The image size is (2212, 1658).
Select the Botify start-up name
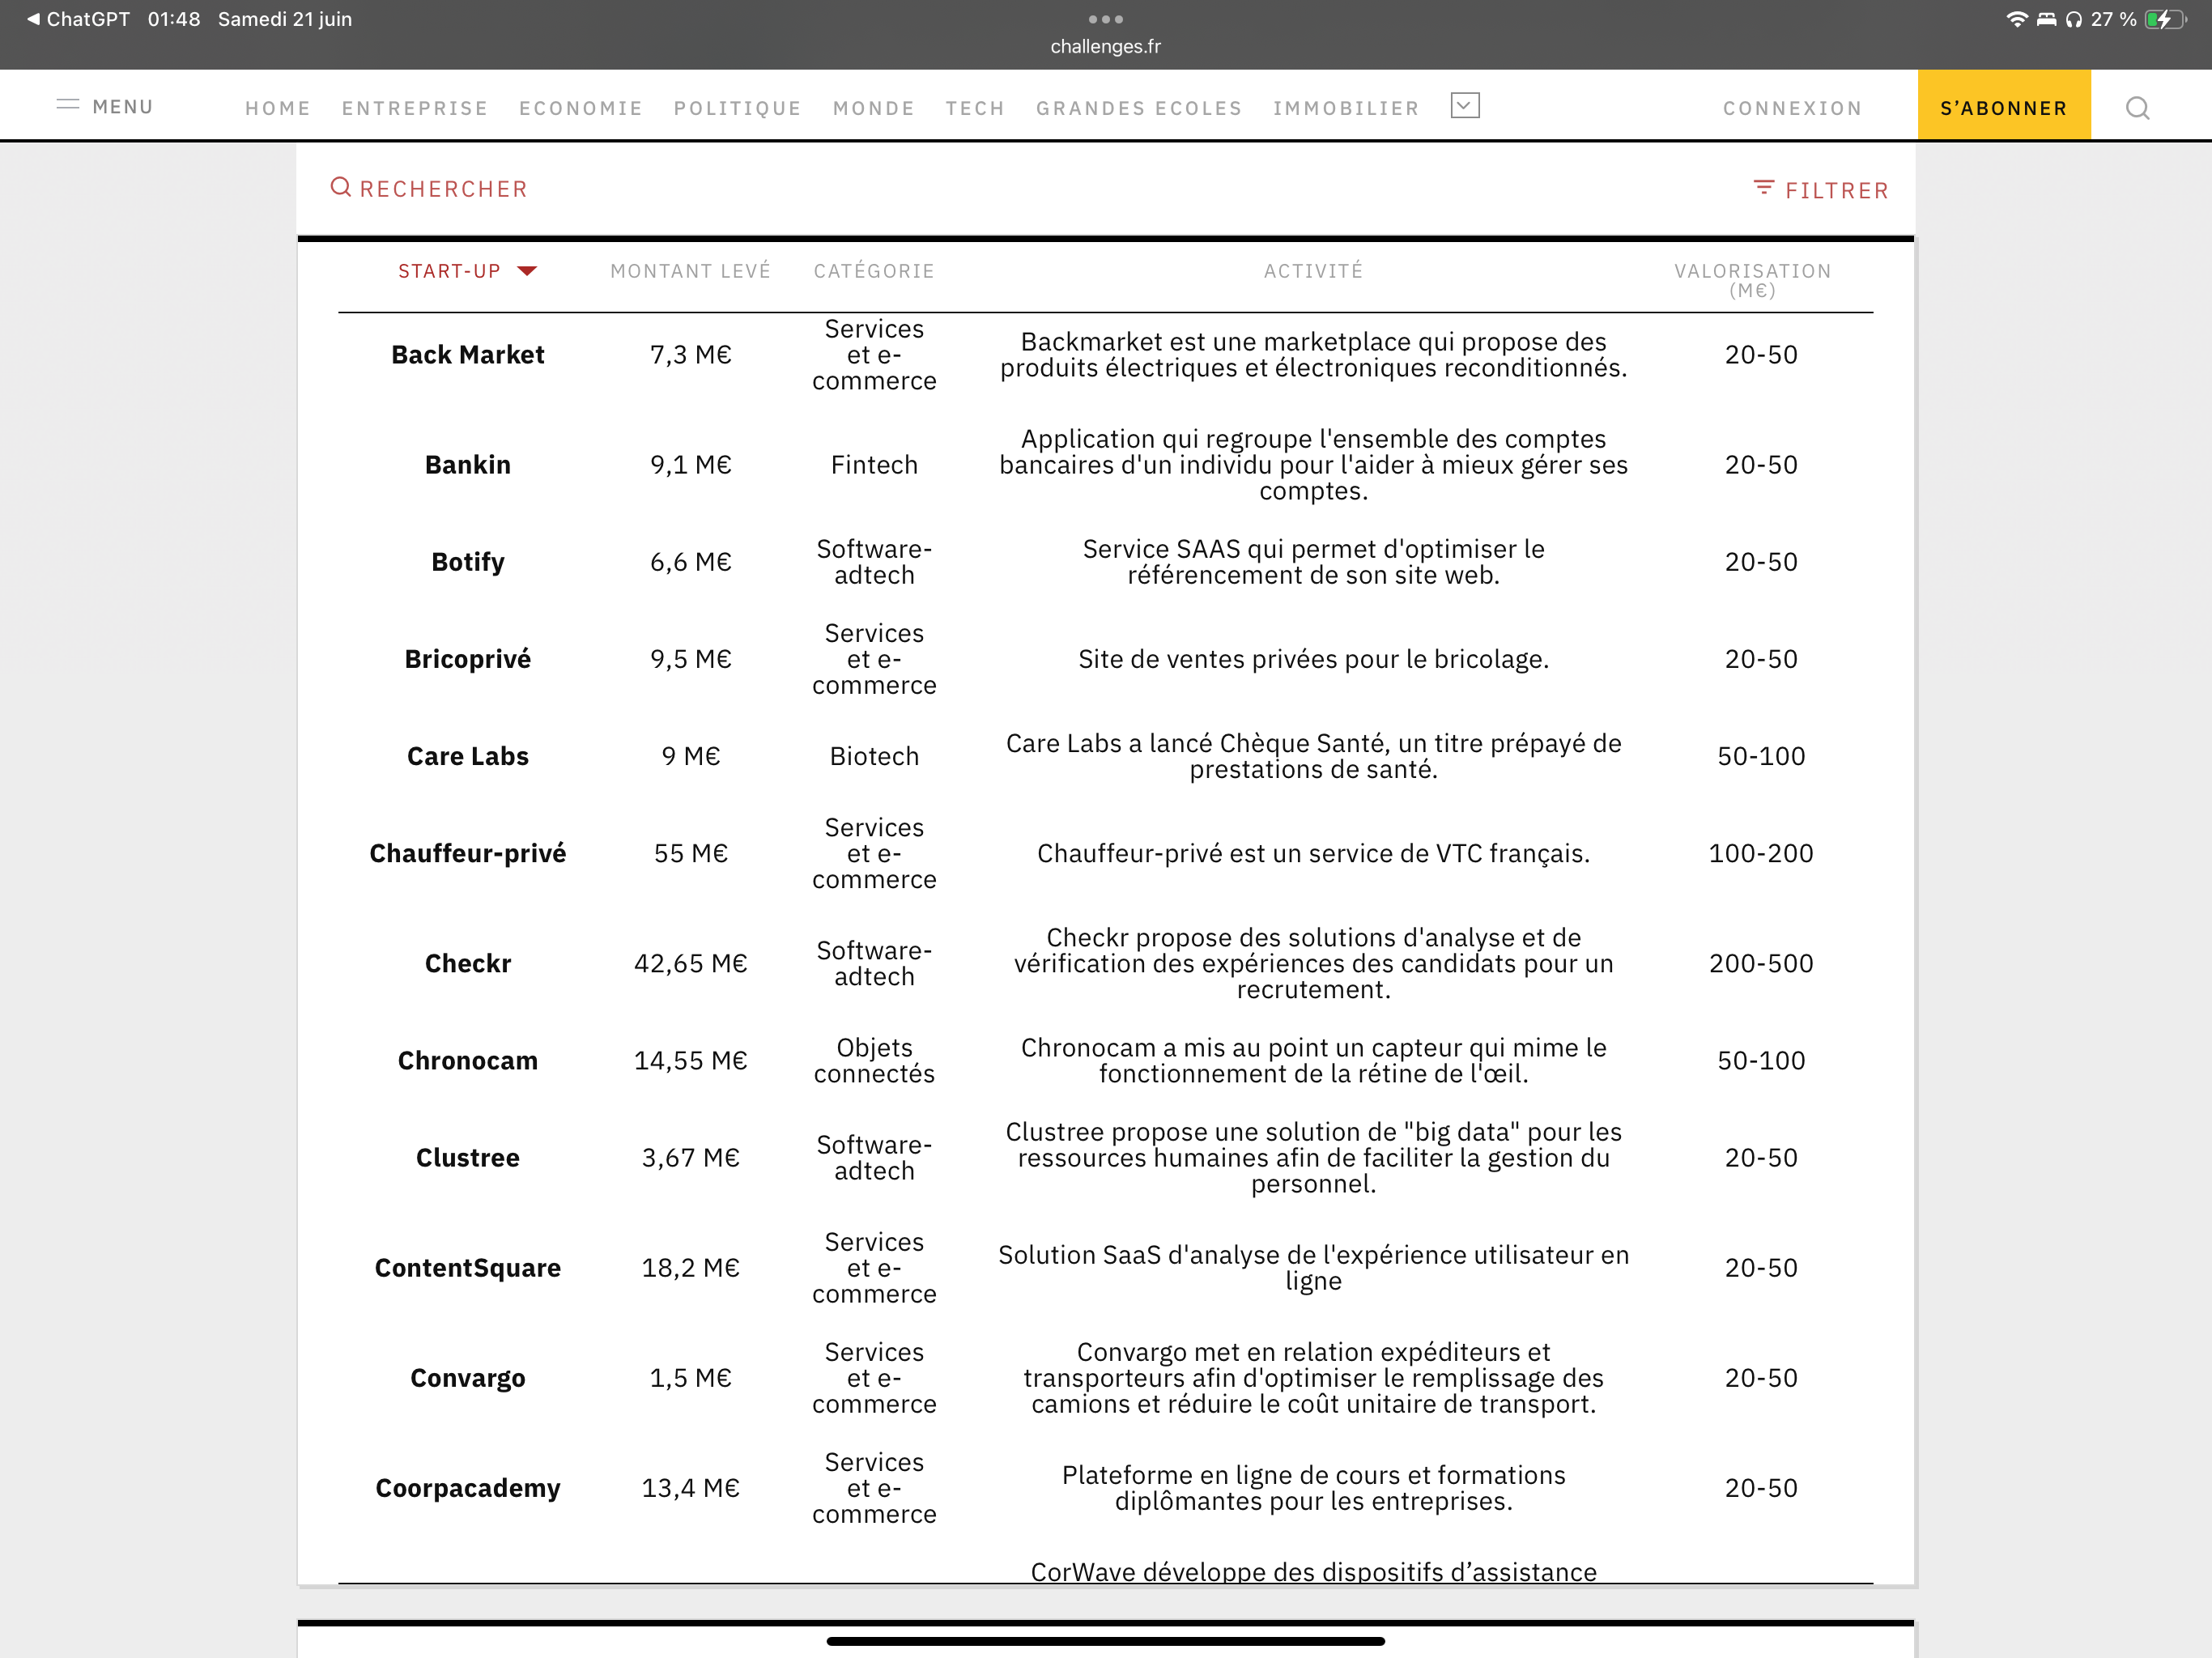coord(468,562)
